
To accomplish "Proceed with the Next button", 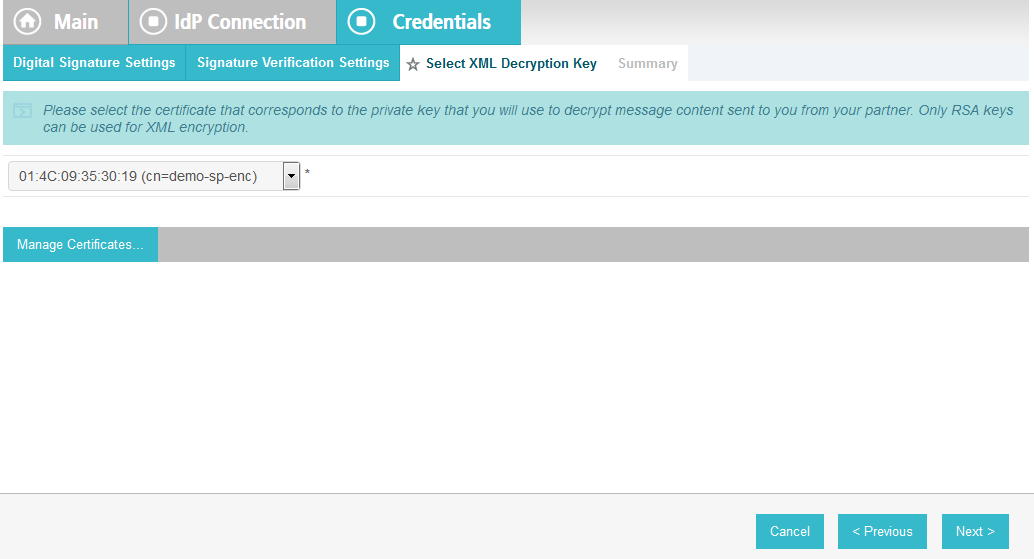I will click(x=975, y=531).
